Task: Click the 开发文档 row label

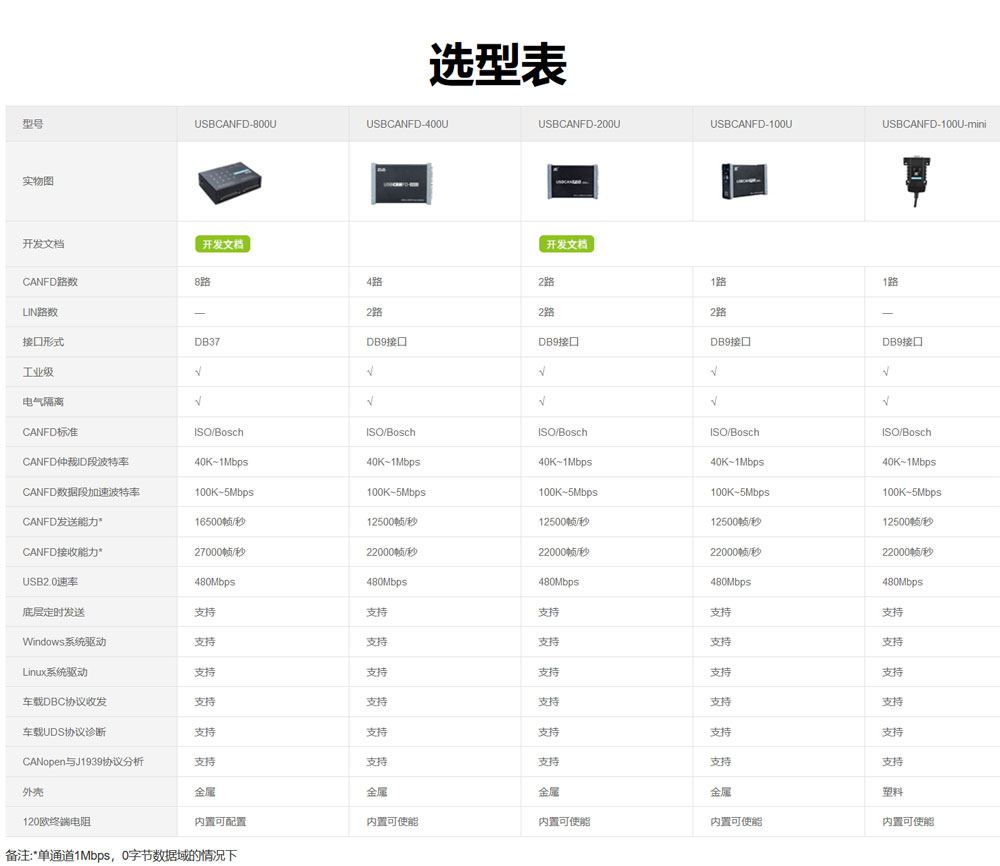Action: coord(43,244)
